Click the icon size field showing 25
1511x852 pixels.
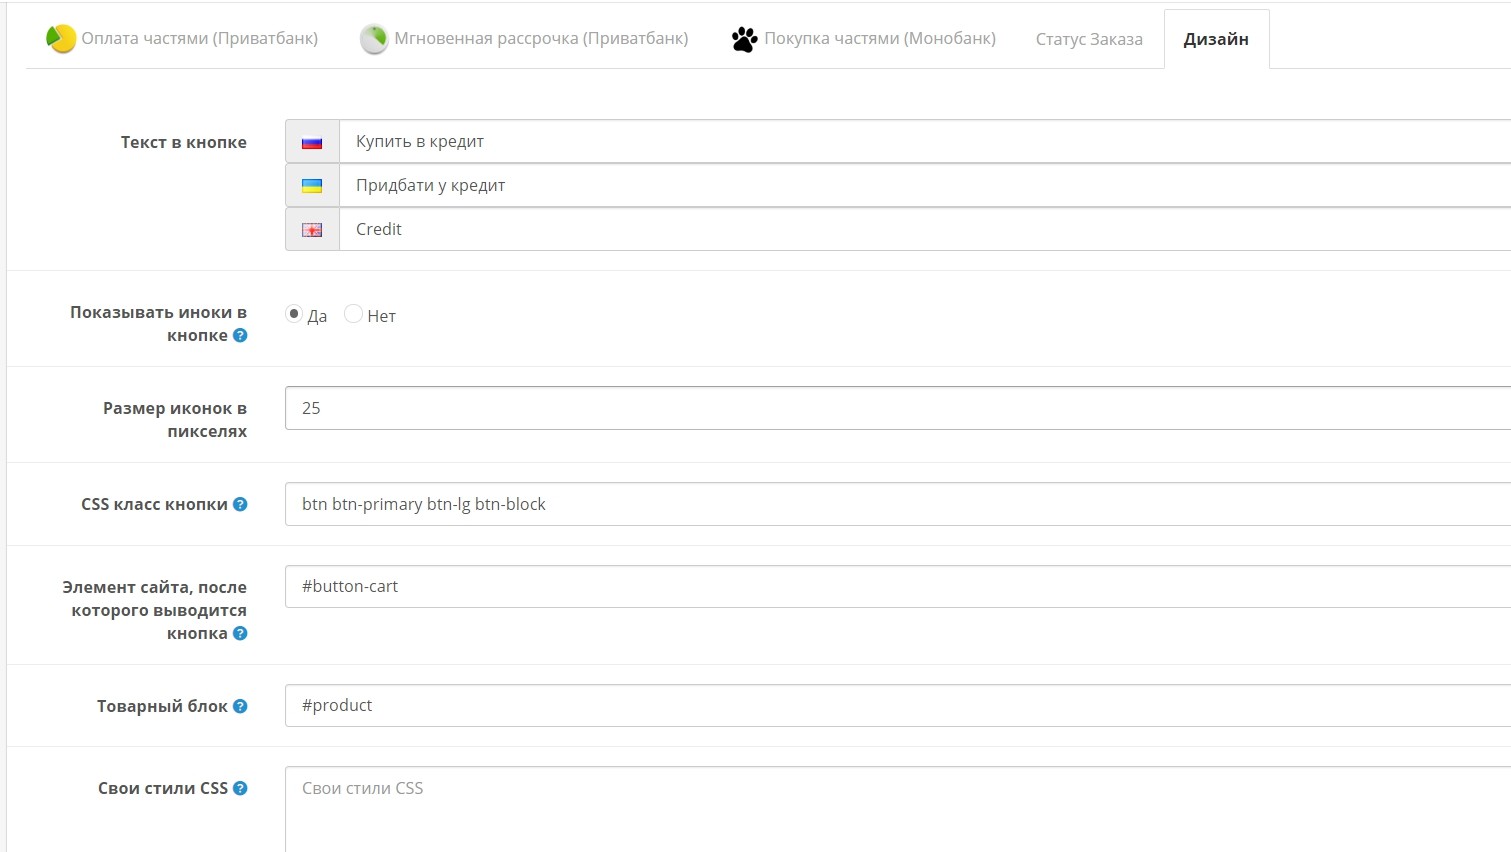pos(898,408)
